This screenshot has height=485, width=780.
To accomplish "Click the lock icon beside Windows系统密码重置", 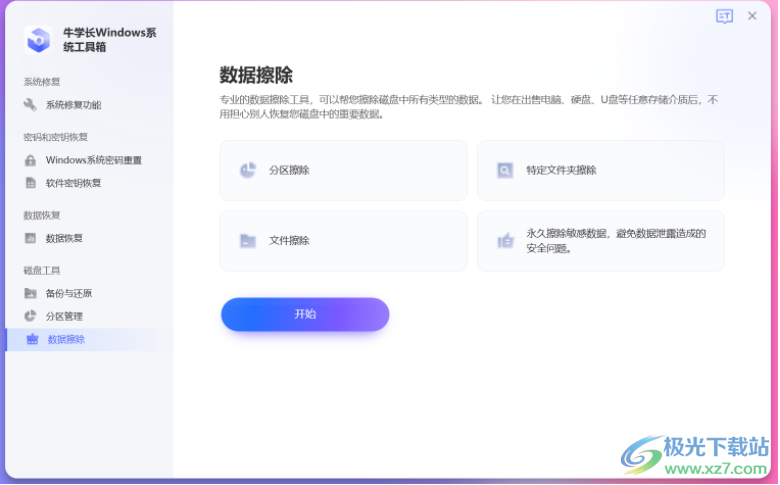I will pyautogui.click(x=30, y=160).
